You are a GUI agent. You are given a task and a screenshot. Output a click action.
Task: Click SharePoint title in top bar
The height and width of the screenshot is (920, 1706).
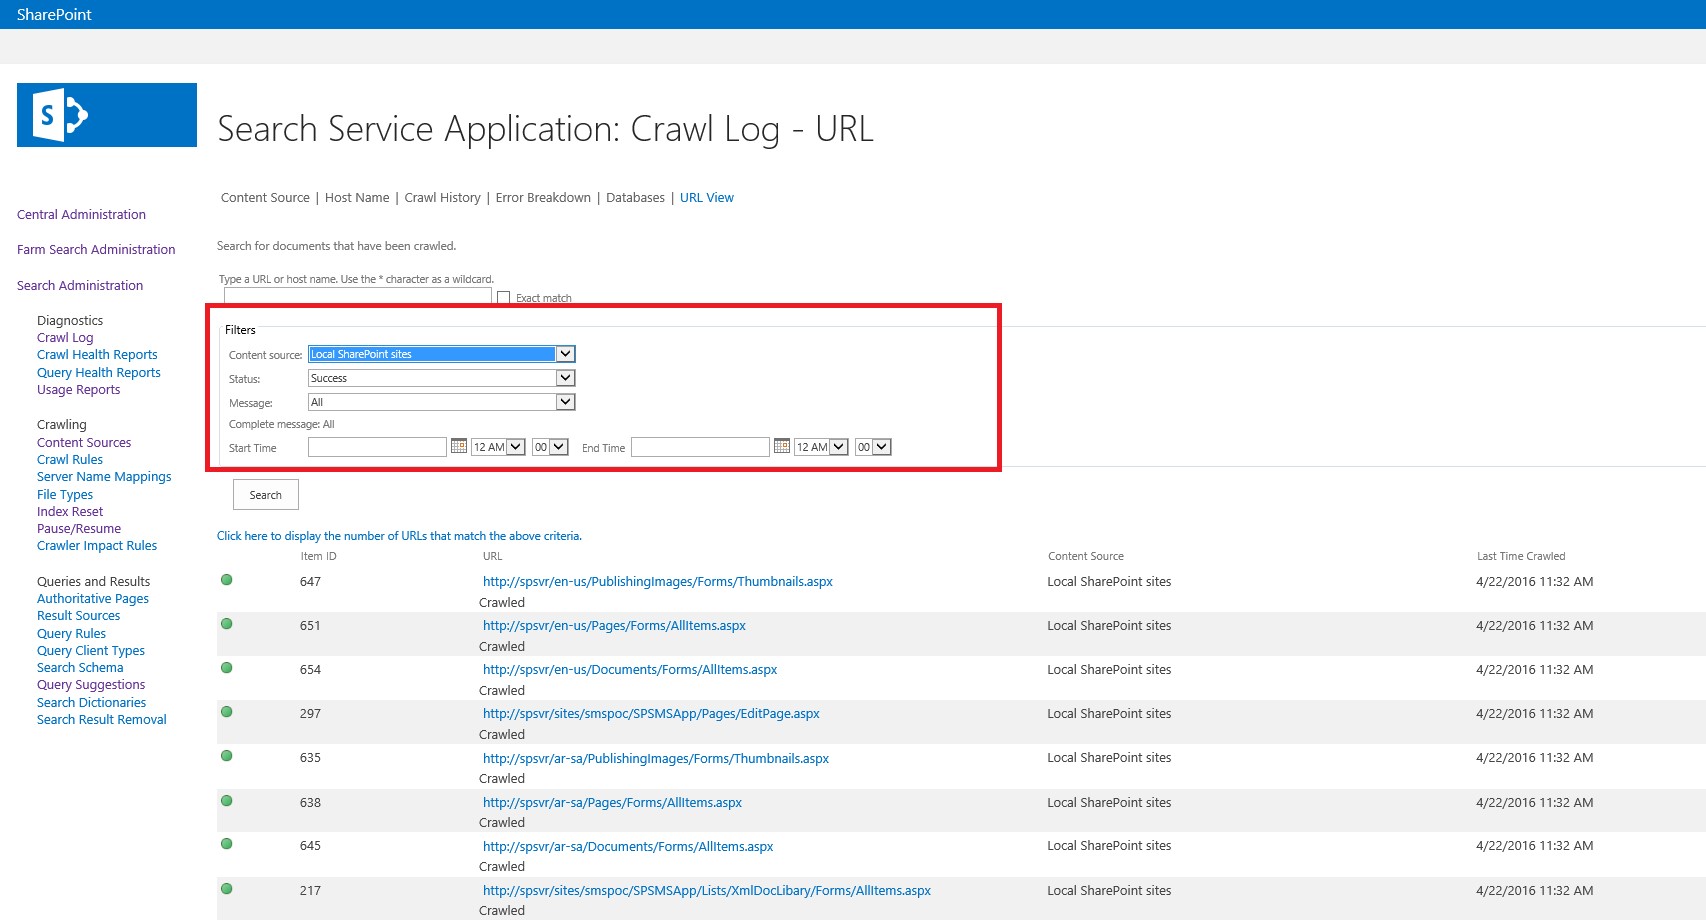point(54,14)
